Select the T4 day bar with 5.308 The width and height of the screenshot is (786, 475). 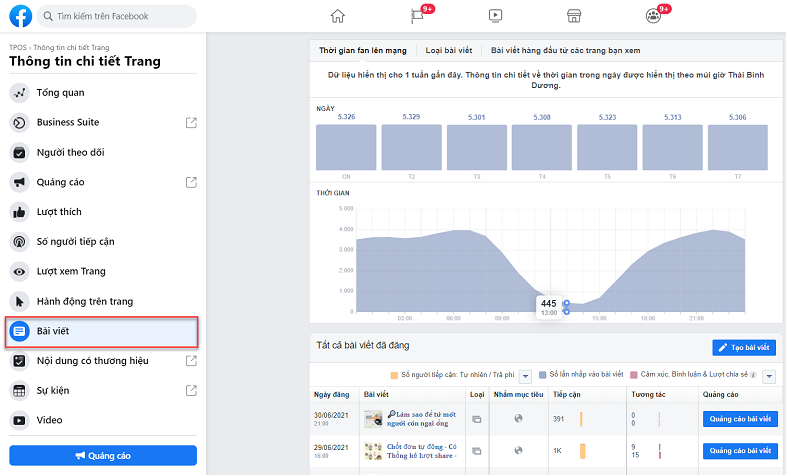[542, 147]
